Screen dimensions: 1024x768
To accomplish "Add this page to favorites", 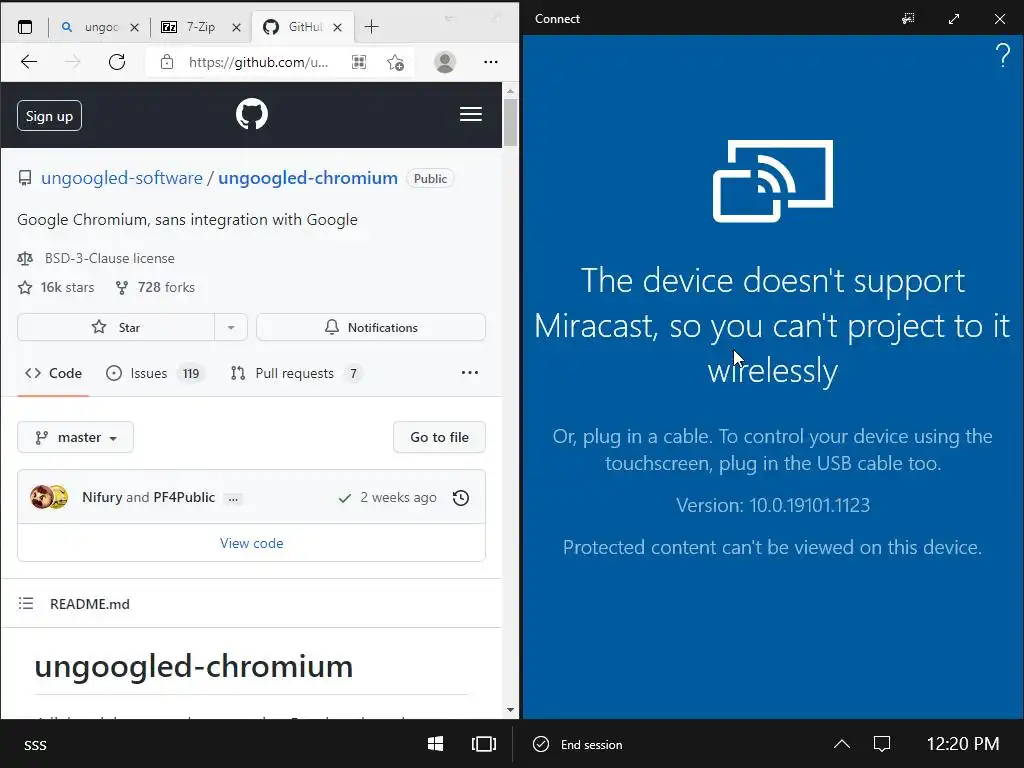I will click(x=395, y=62).
